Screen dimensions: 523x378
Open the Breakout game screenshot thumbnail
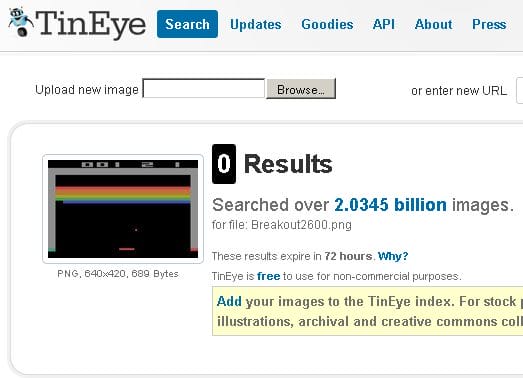click(123, 209)
